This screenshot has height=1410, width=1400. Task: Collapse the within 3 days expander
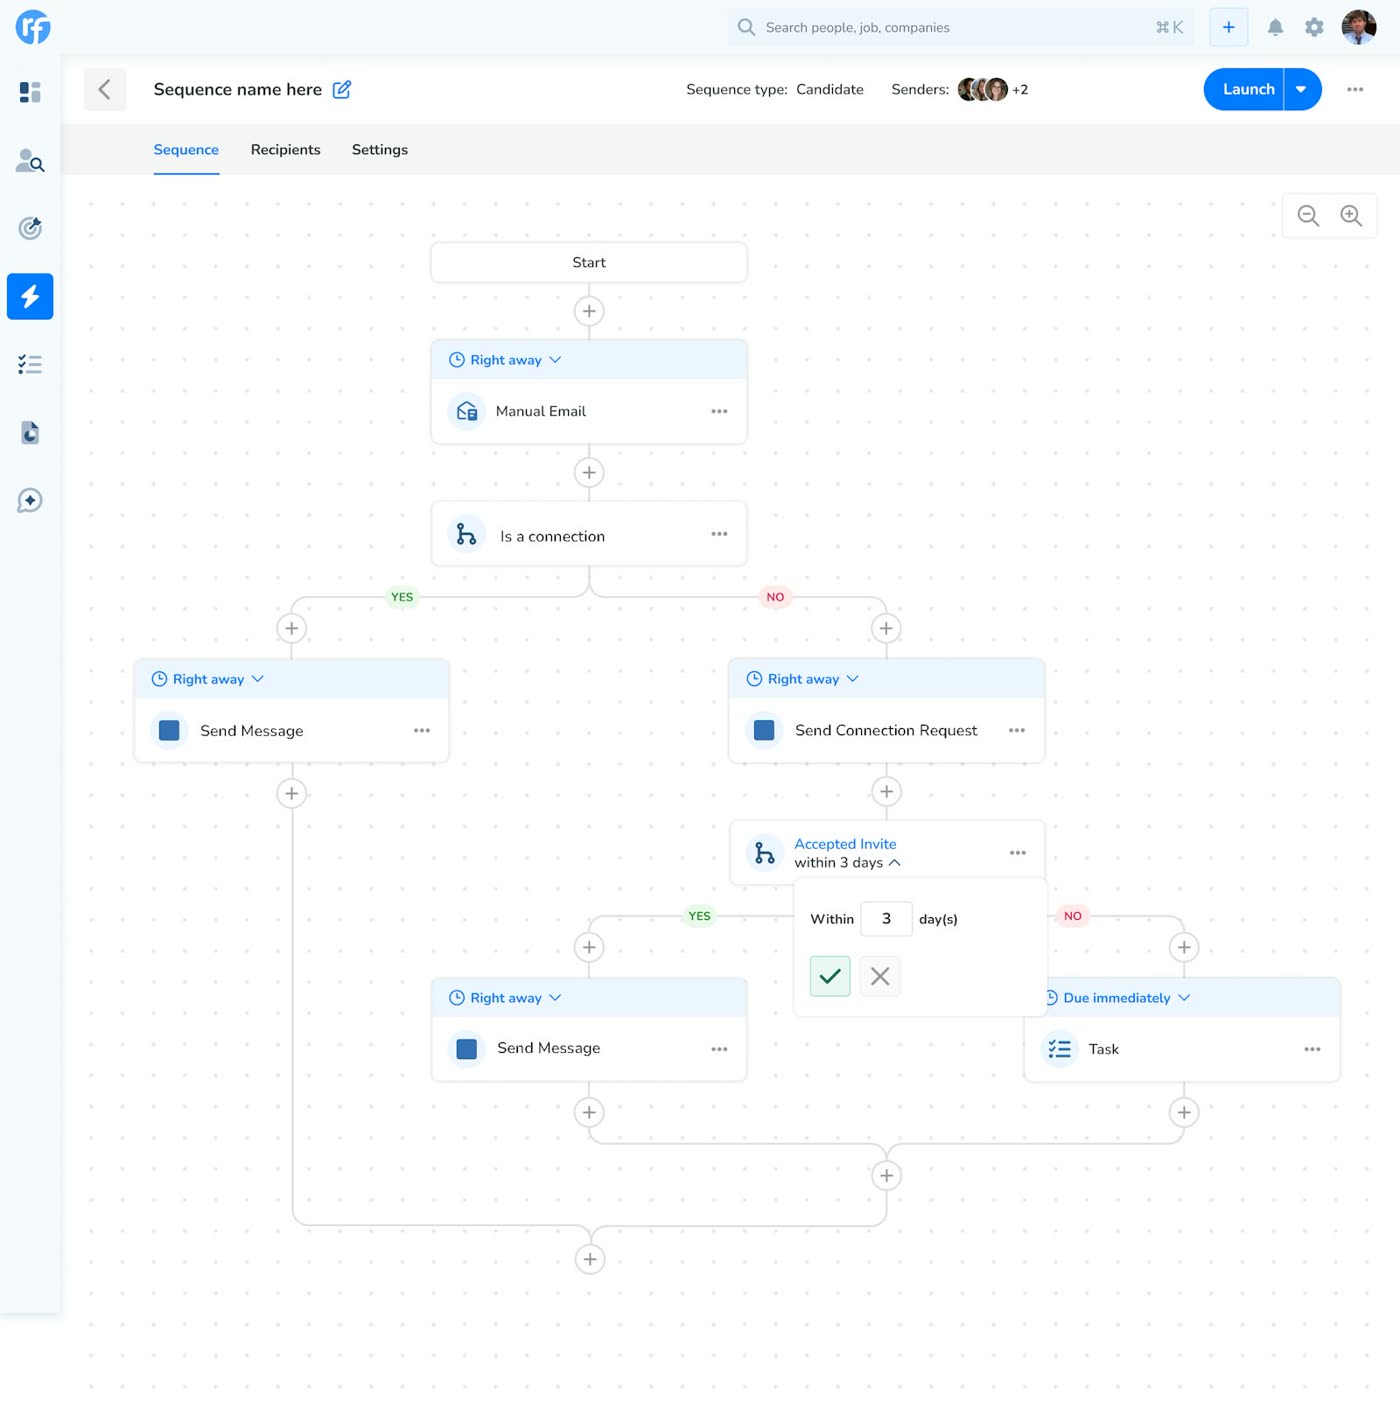click(895, 863)
